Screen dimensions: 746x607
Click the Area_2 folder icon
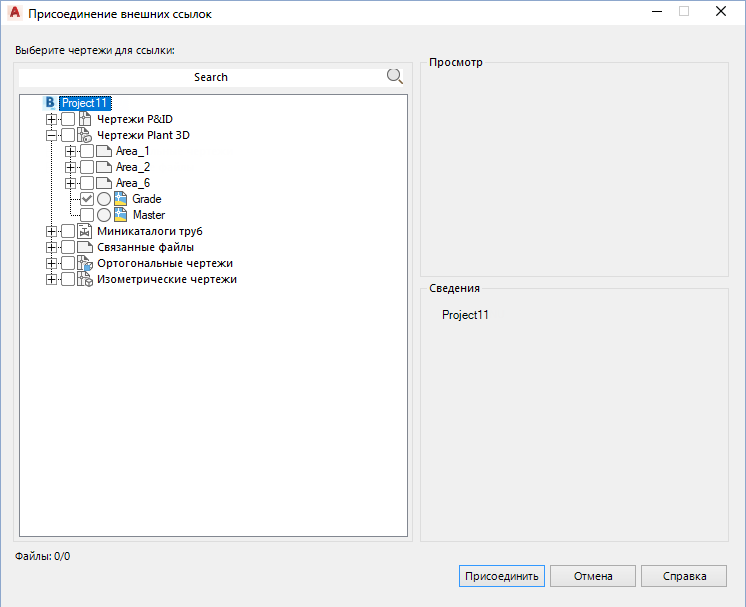104,167
